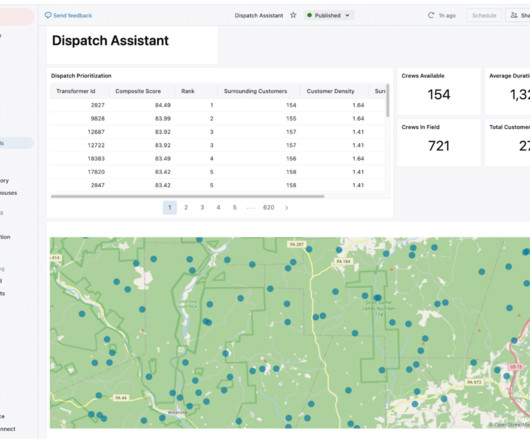Click the Dispatch Assistant title heading
Viewport: 530px width, 442px height.
click(110, 41)
